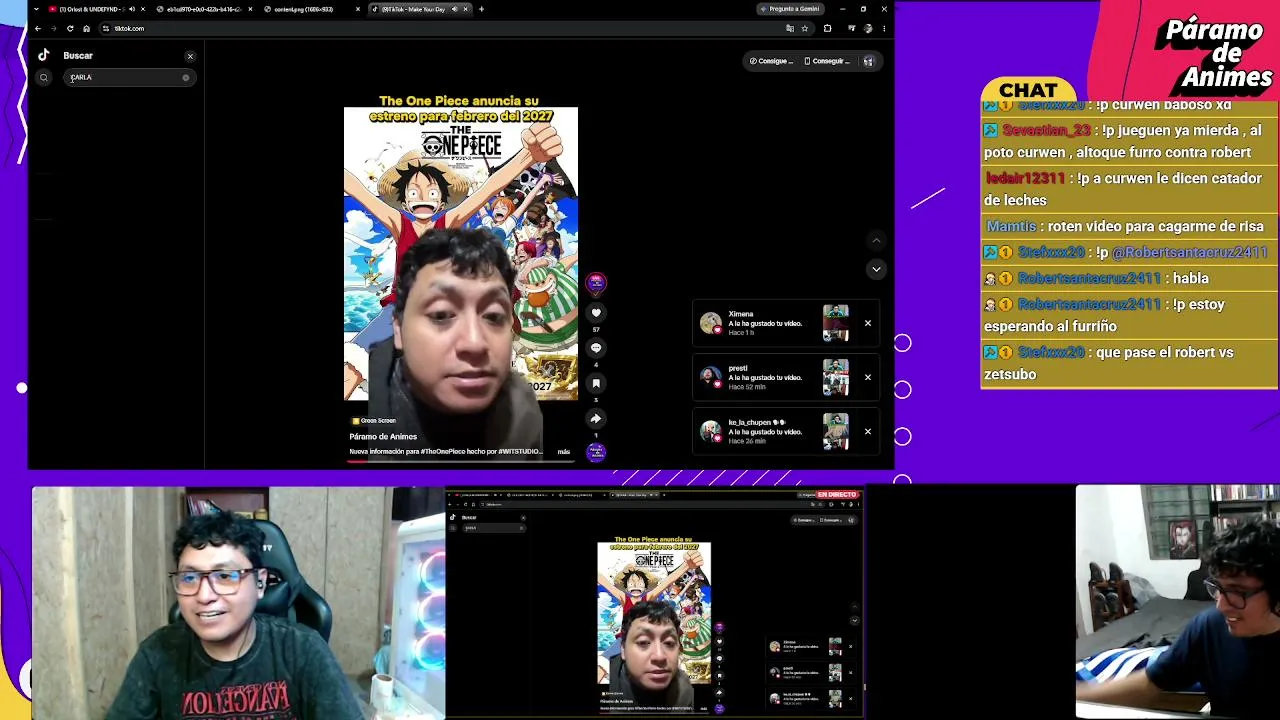1280x720 pixels.
Task: Click the "Hace 52 min" timestamp
Action: click(x=745, y=387)
